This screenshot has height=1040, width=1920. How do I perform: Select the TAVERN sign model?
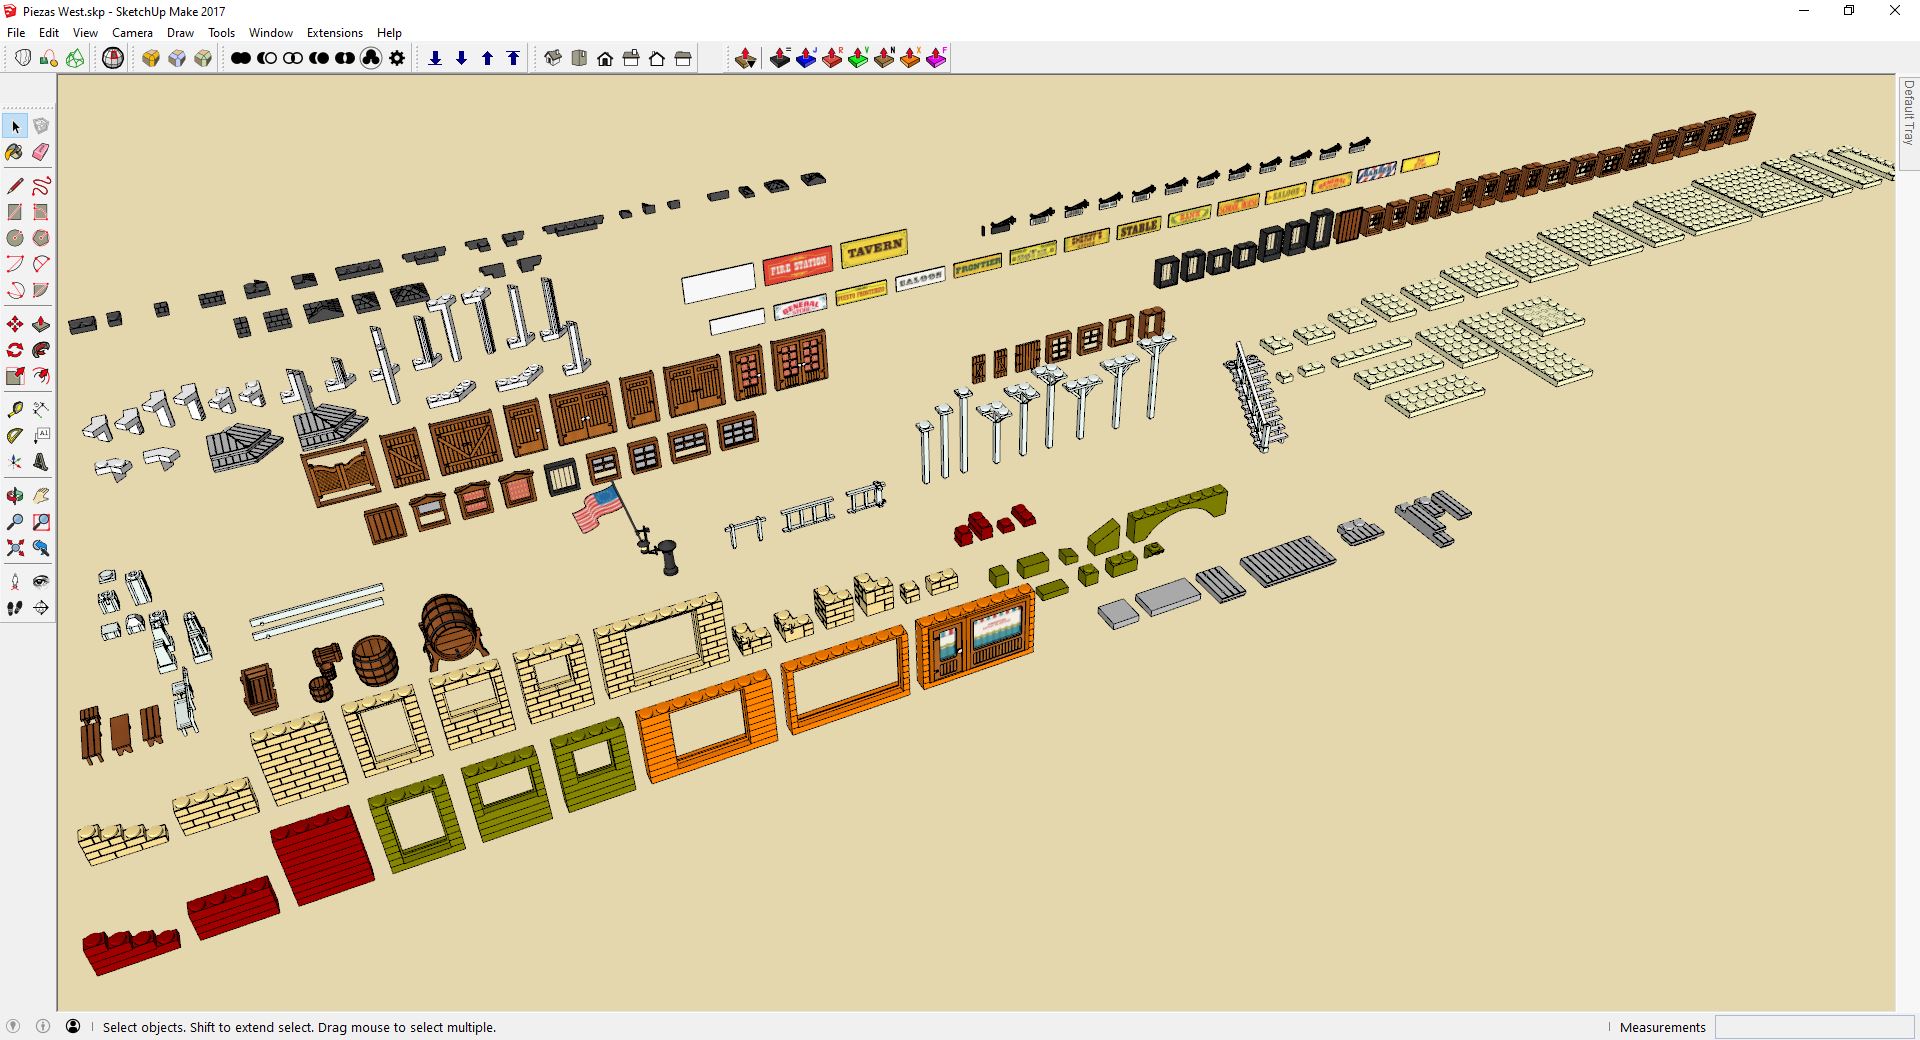click(874, 249)
